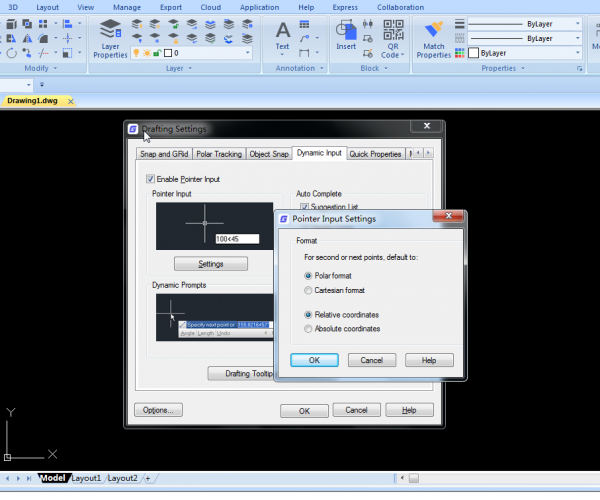Screen dimensions: 600x500
Task: Click Options button in Drafting Settings
Action: coord(158,410)
